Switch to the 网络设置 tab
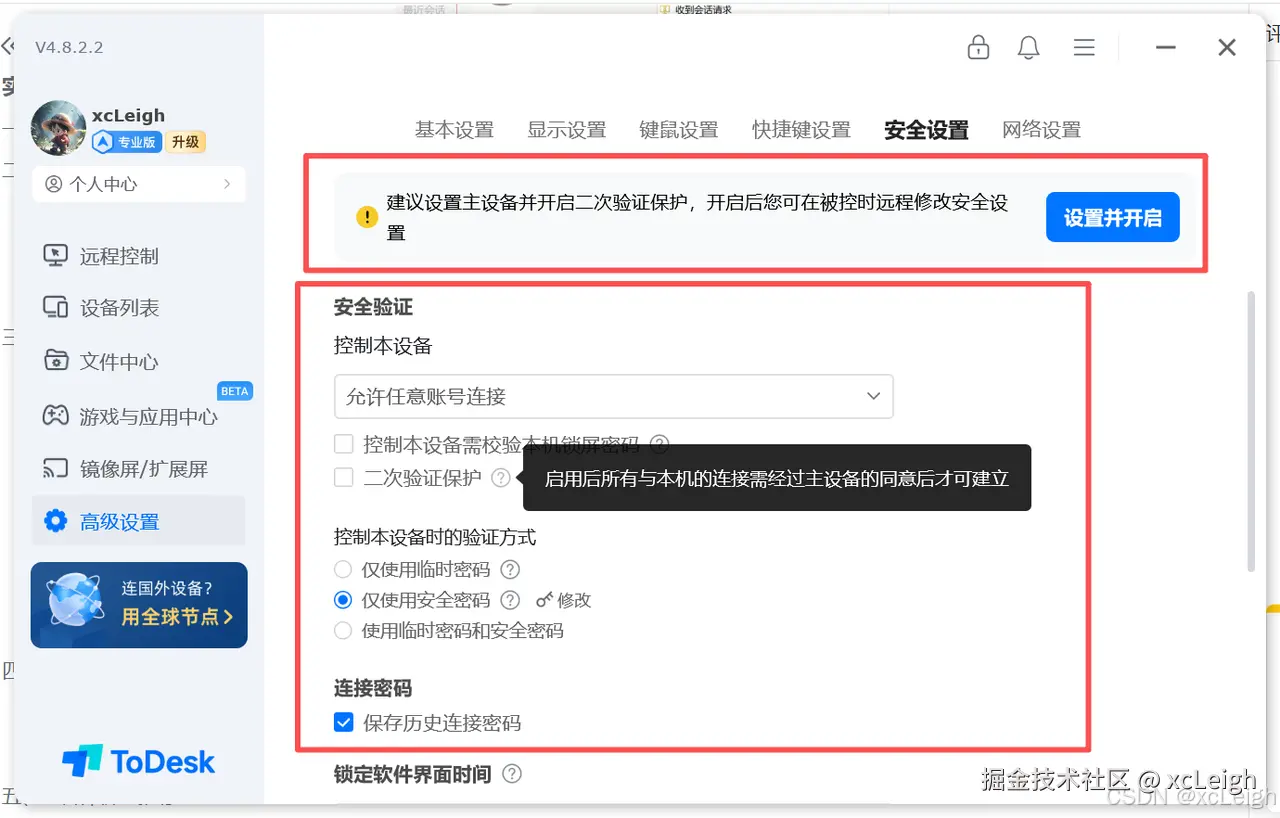Image resolution: width=1280 pixels, height=818 pixels. (1040, 129)
